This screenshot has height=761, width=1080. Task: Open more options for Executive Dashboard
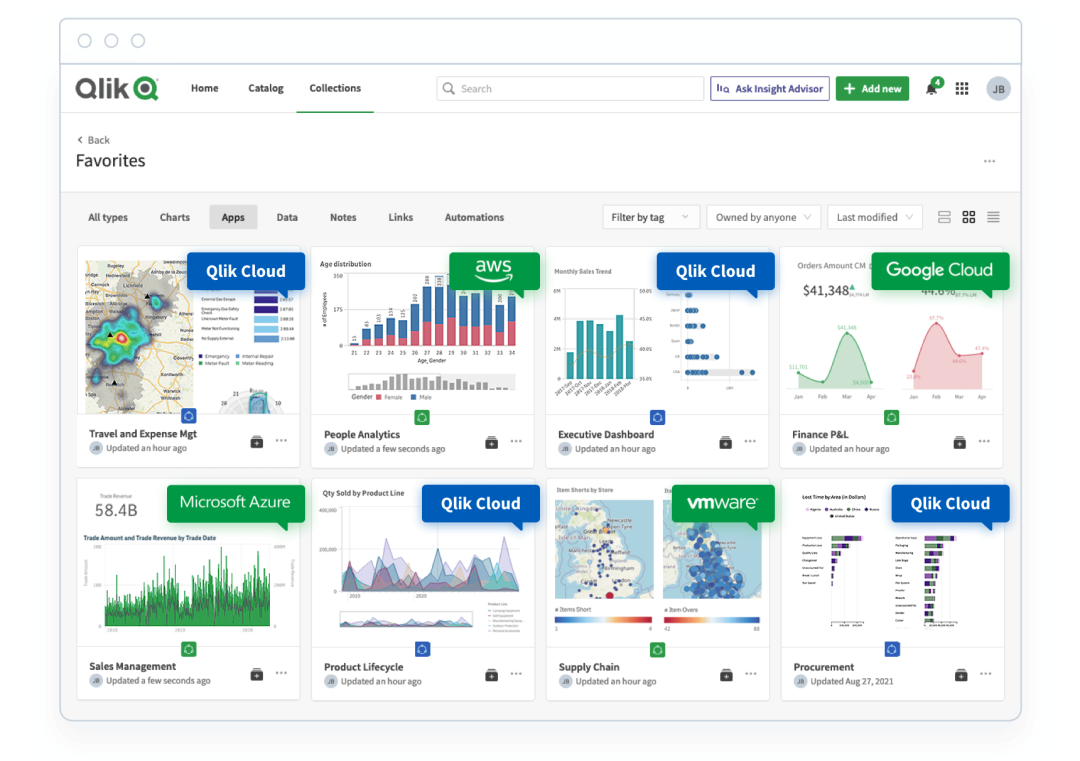[x=751, y=441]
